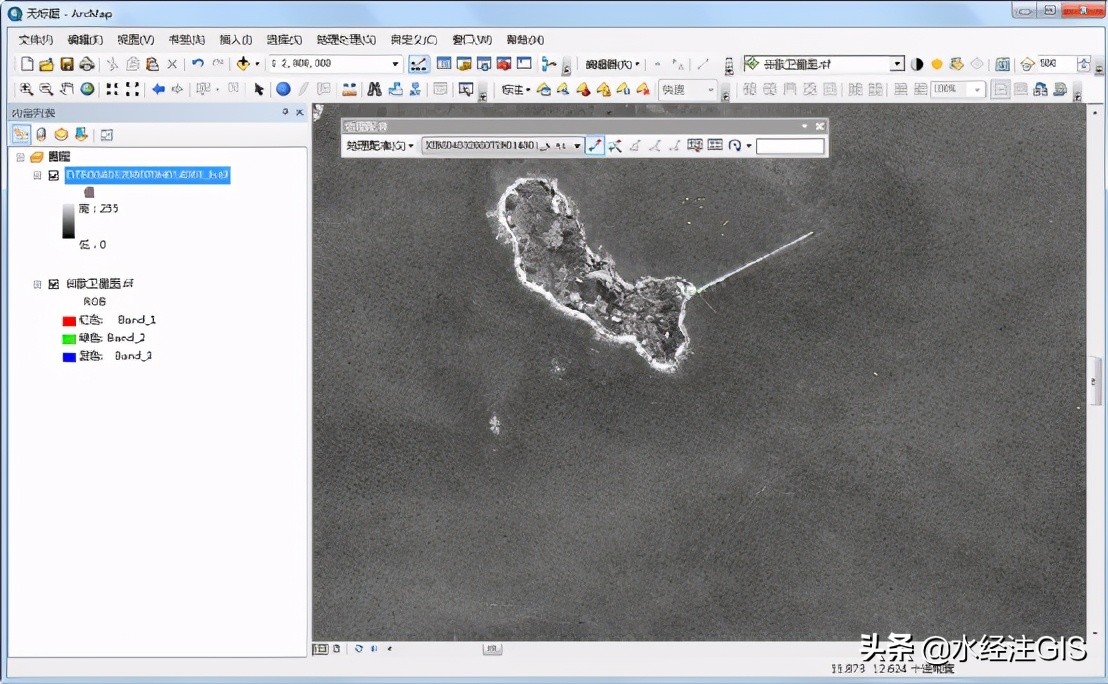Image resolution: width=1108 pixels, height=684 pixels.
Task: Click the Undo arrow icon
Action: 198,64
